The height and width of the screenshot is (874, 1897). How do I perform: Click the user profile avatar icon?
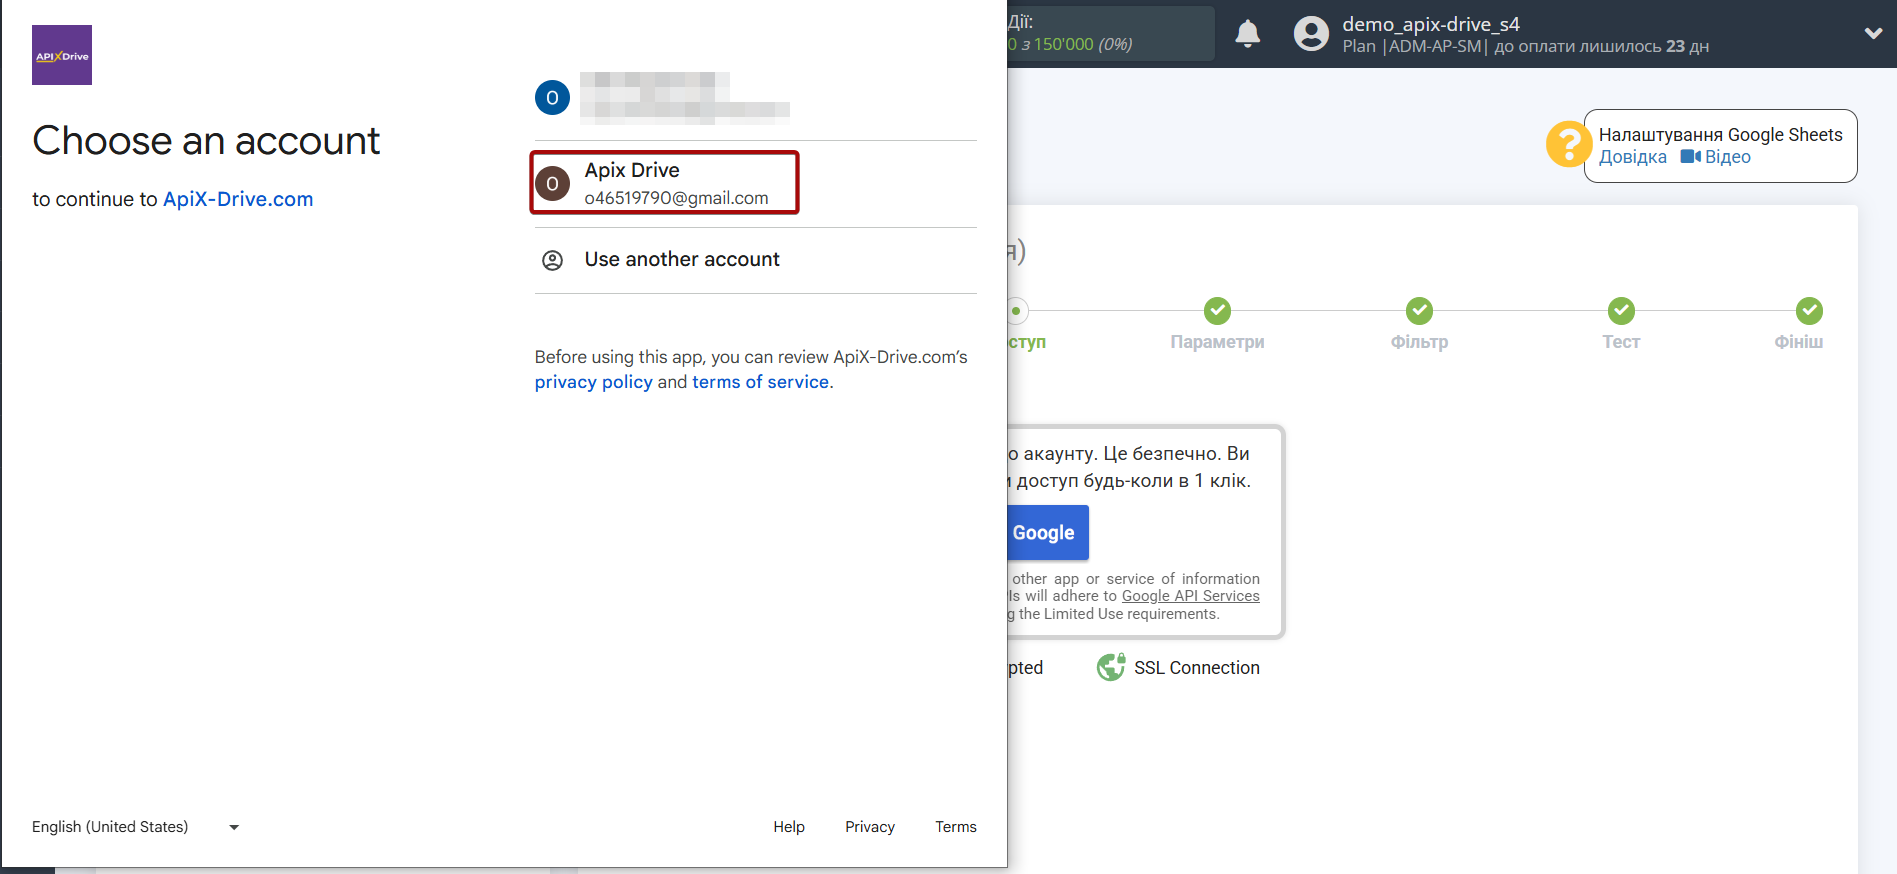[x=1311, y=34]
